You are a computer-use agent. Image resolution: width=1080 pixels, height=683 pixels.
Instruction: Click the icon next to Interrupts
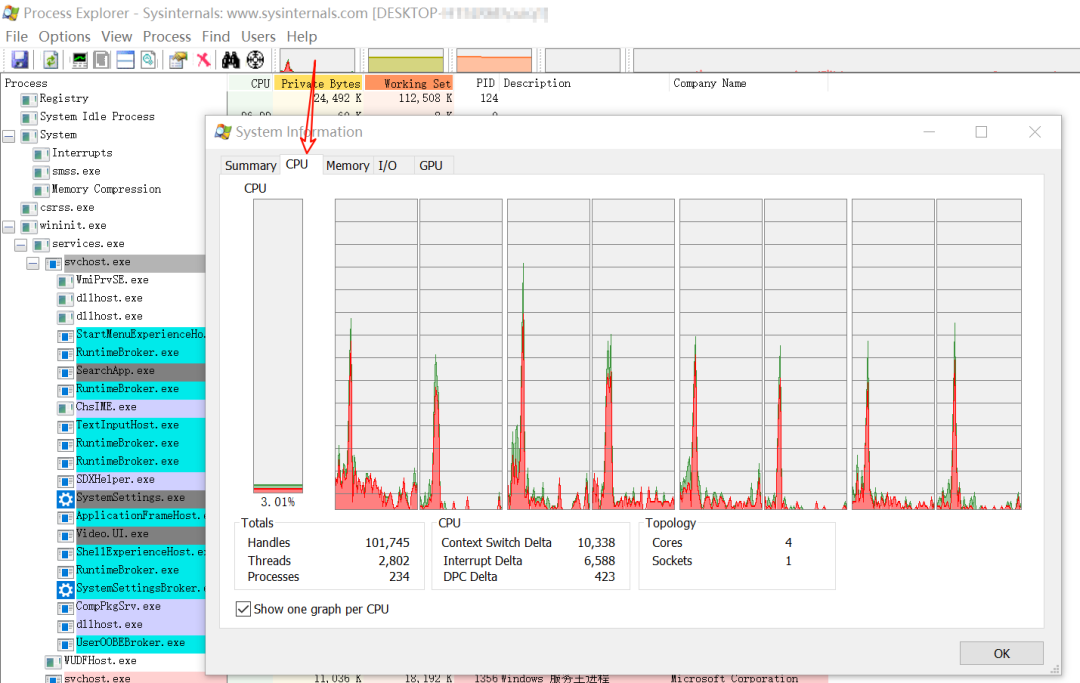41,154
